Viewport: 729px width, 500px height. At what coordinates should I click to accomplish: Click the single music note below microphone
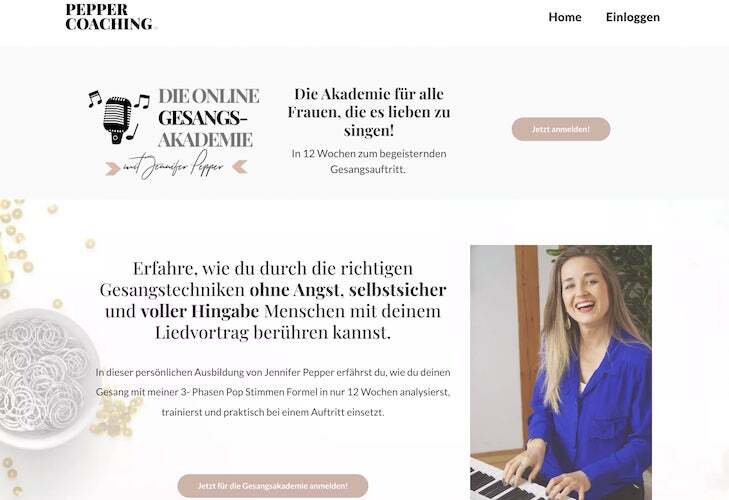click(x=133, y=132)
